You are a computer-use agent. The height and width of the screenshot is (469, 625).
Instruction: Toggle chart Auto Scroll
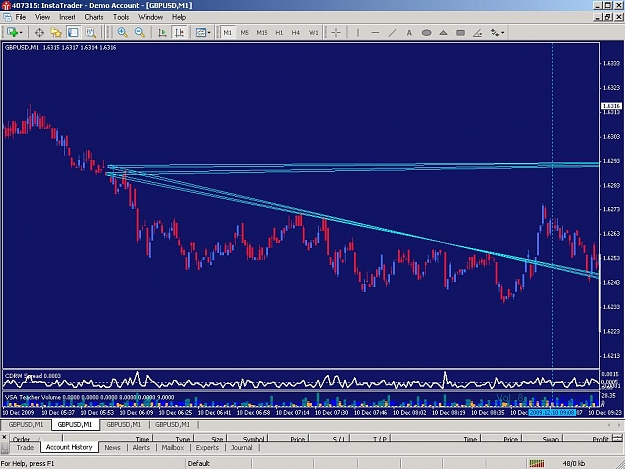tap(162, 33)
